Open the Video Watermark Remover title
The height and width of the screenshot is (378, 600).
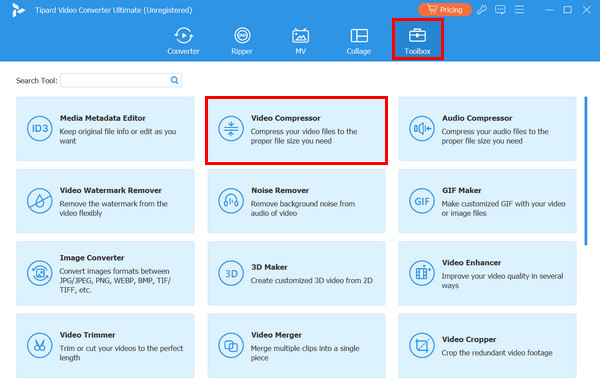coord(111,191)
